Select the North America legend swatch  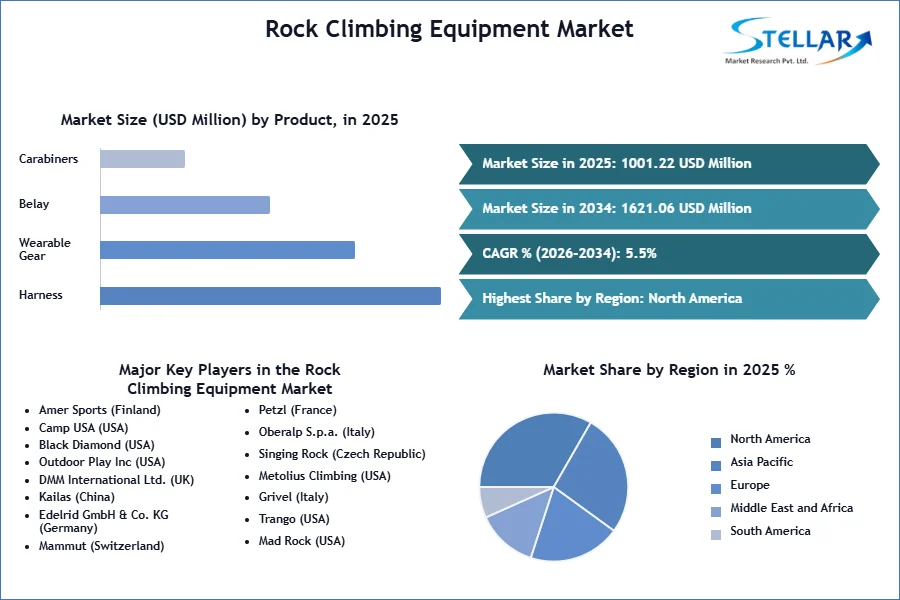pos(716,443)
